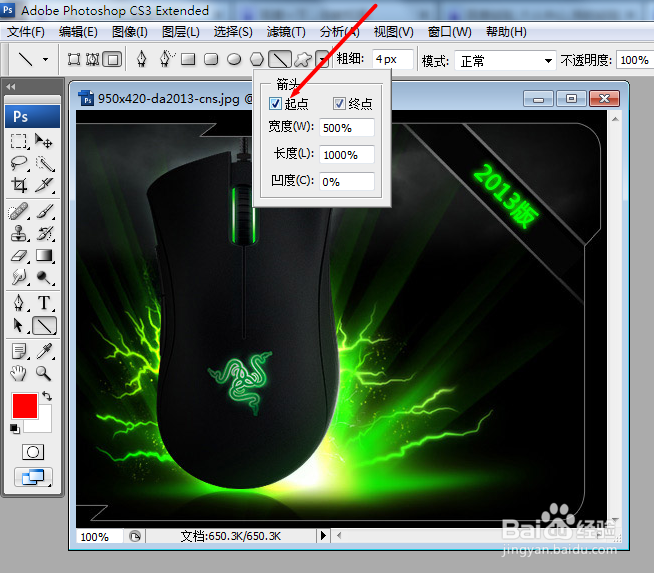Reset default foreground and background colors
This screenshot has width=654, height=573.
(15, 428)
